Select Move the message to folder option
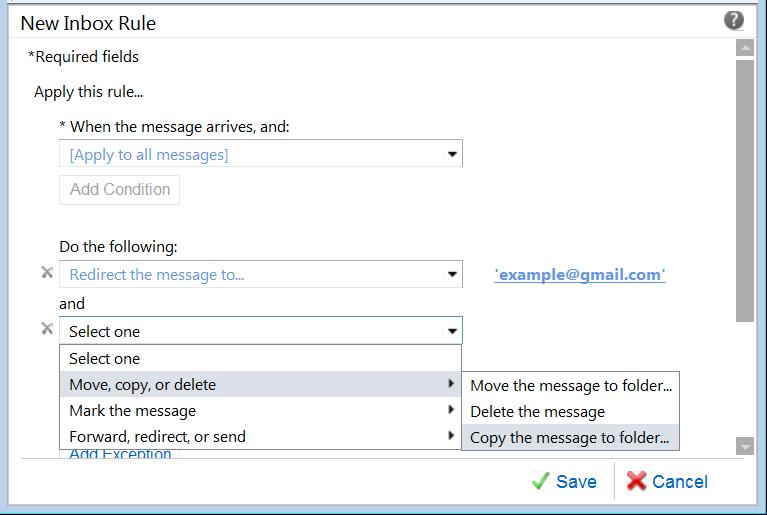 click(571, 385)
